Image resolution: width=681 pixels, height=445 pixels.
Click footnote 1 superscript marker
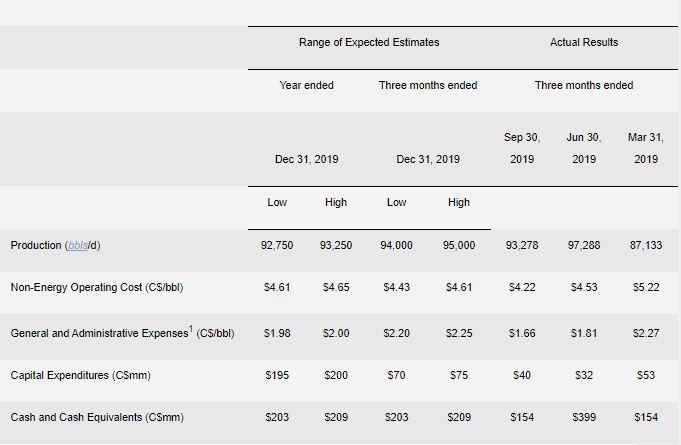(x=191, y=329)
